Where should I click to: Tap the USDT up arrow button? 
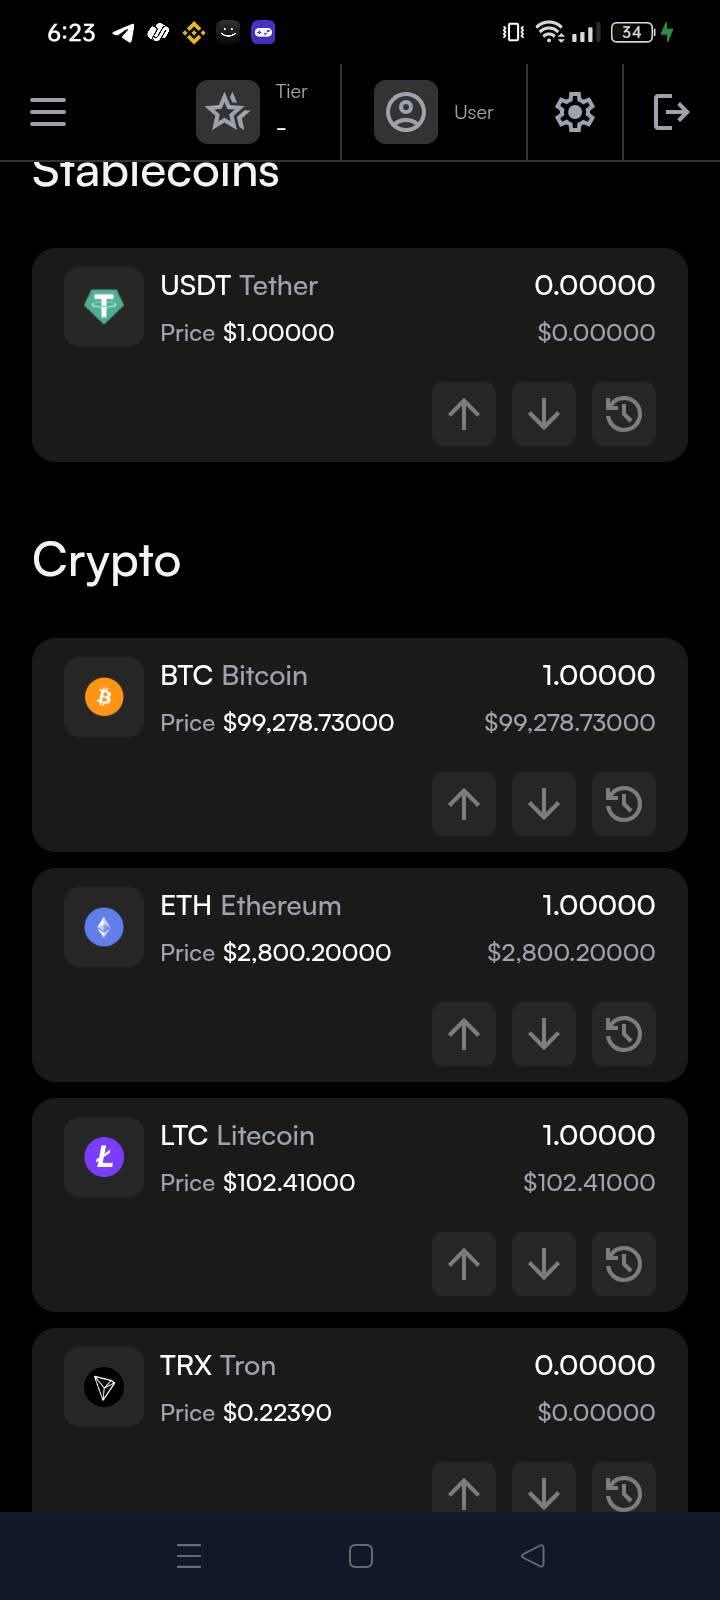point(464,414)
